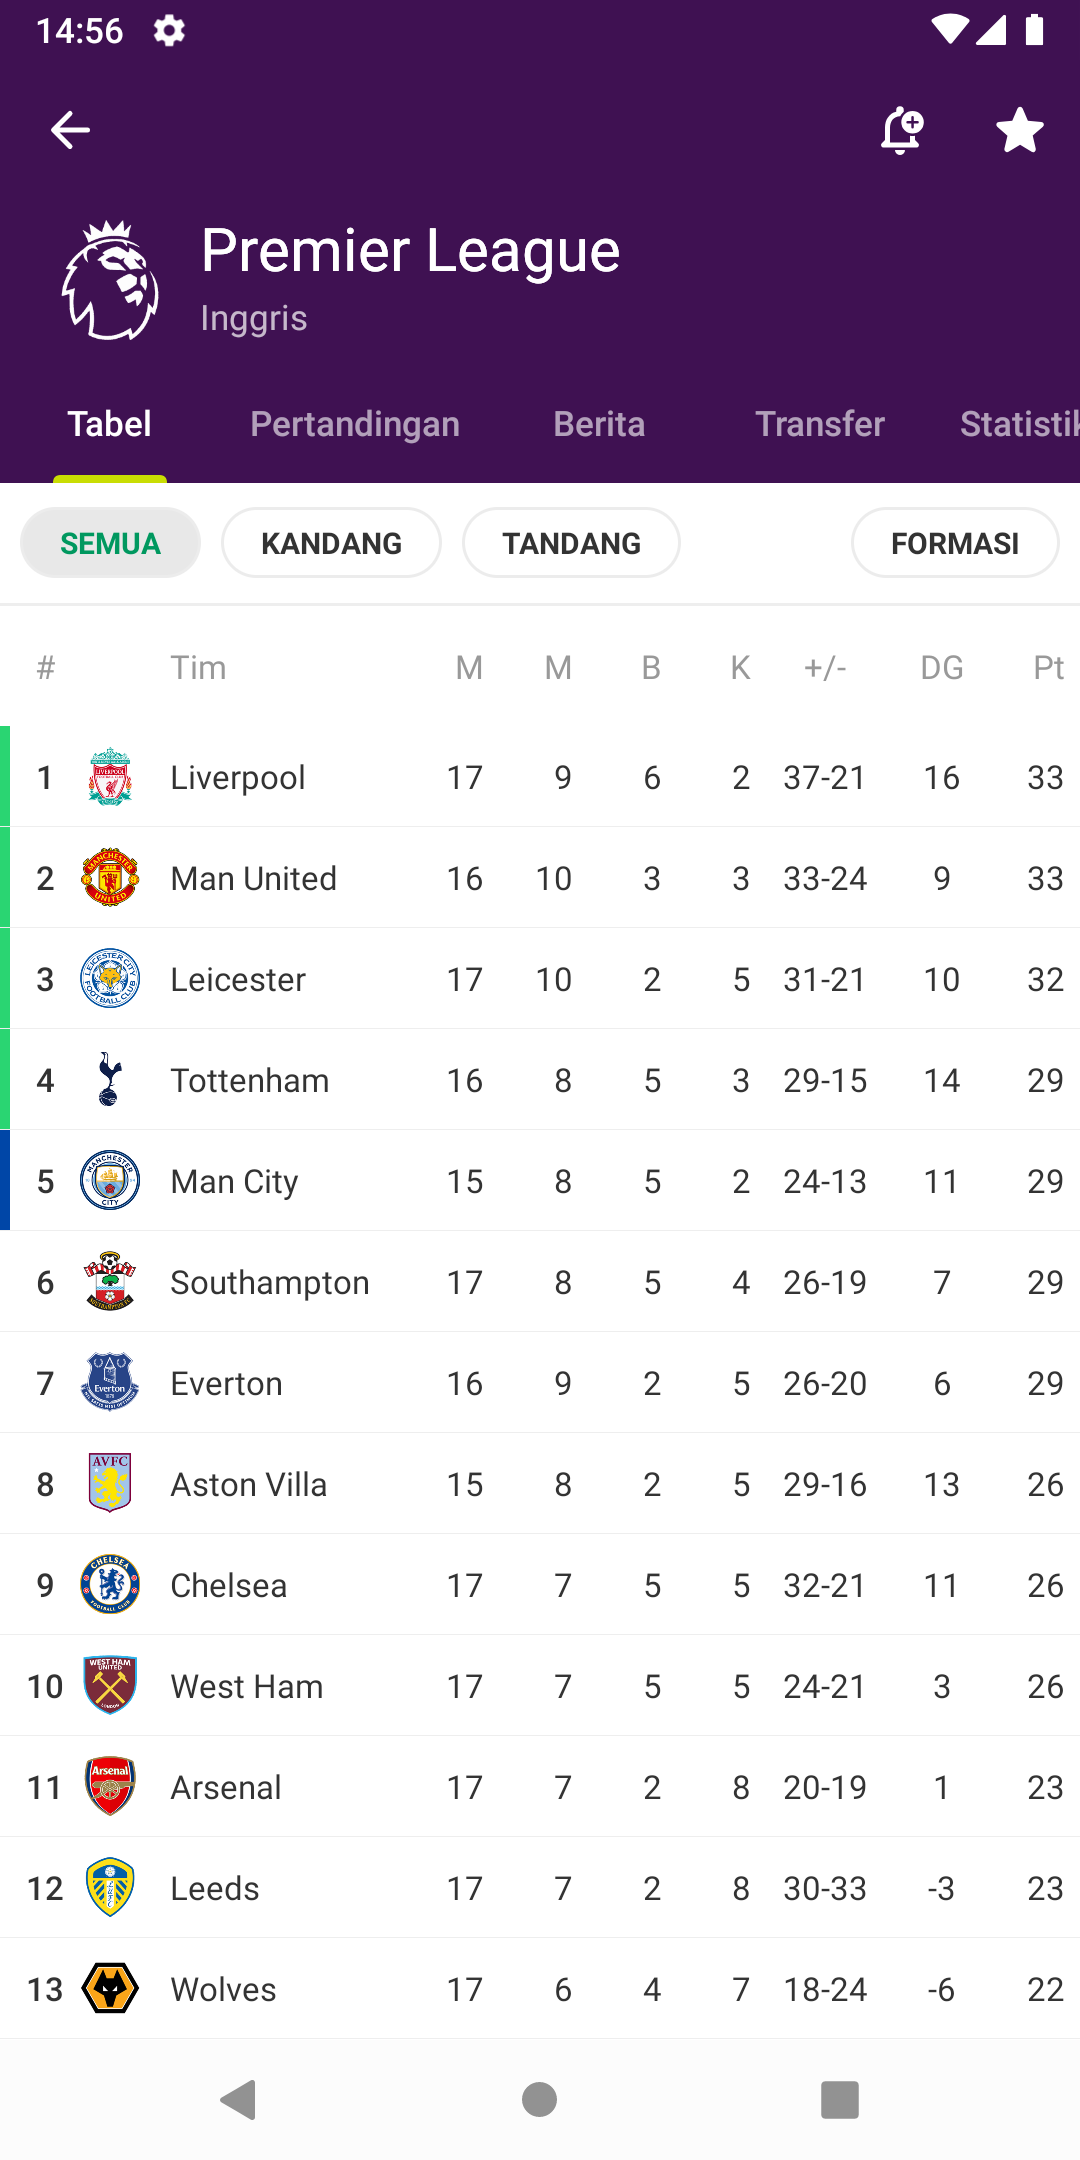Toggle the favorite star icon
1080x2160 pixels.
click(1020, 130)
